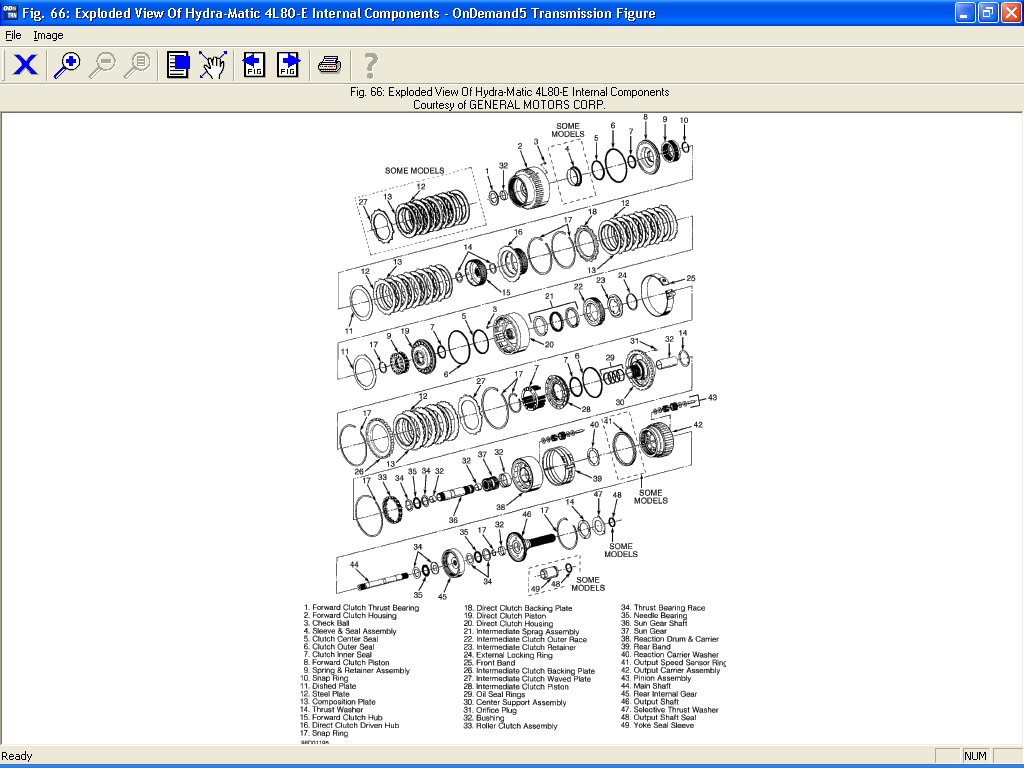1024x768 pixels.
Task: Click legend entry '38. Reaction Drum & Carrier'
Action: (669, 639)
